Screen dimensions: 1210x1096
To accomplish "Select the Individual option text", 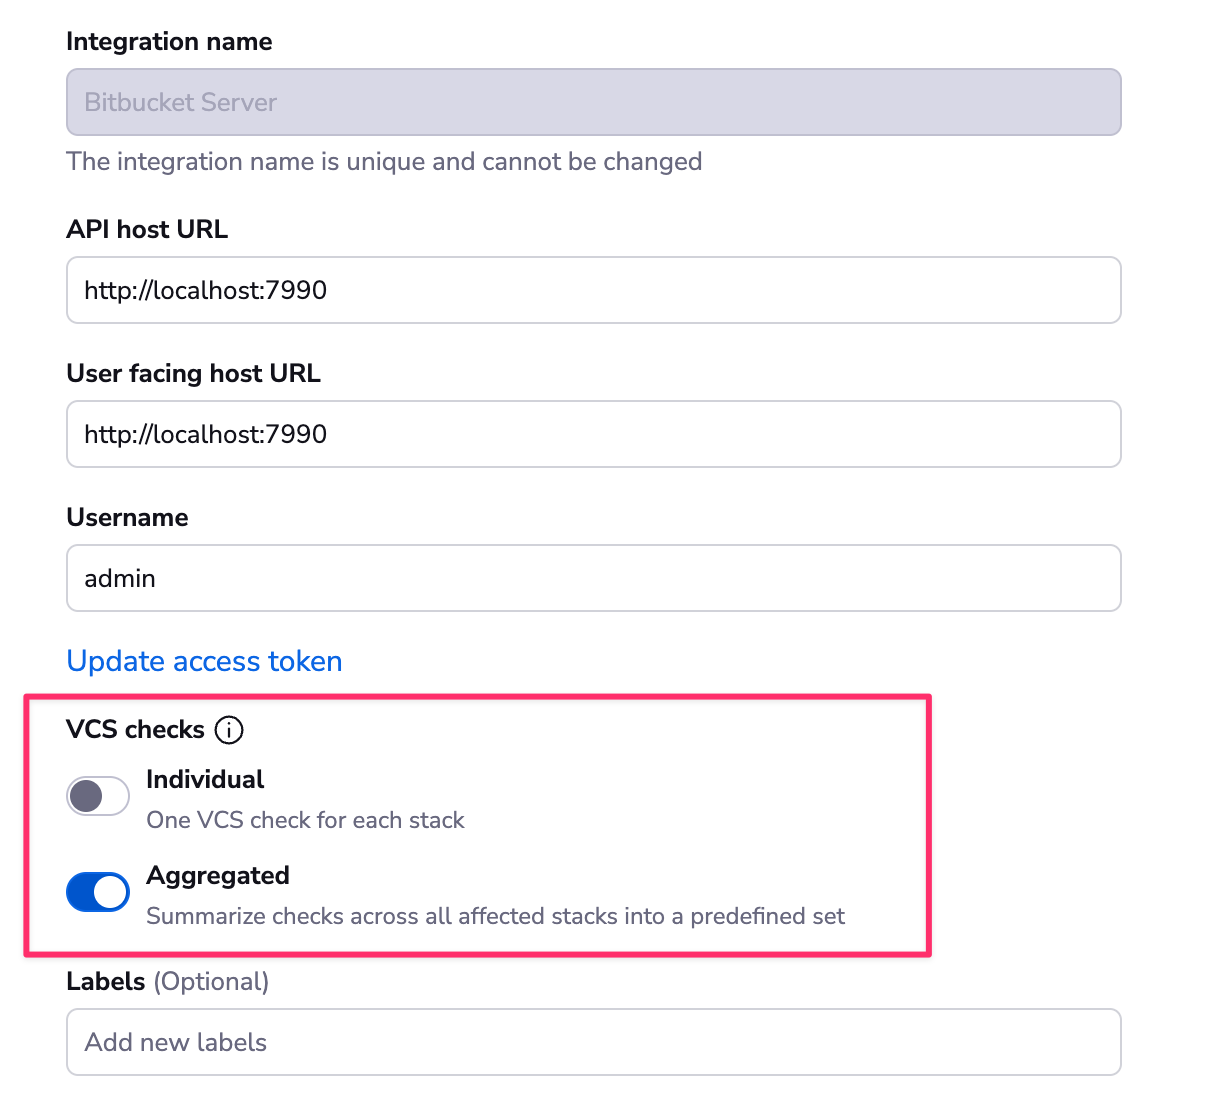I will coord(204,779).
